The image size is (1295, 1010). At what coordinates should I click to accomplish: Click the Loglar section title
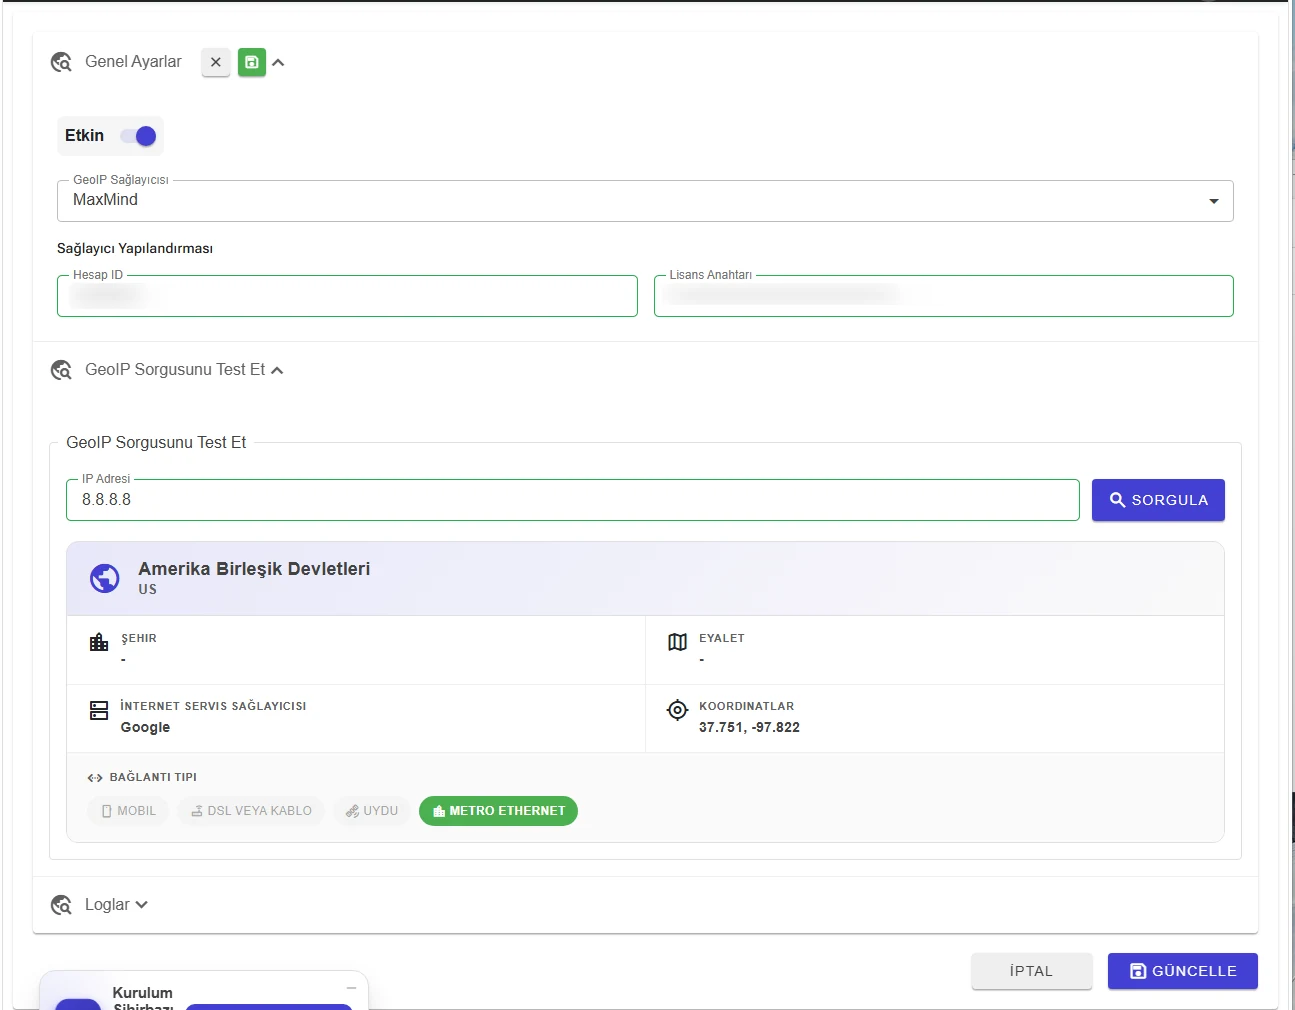(x=107, y=905)
